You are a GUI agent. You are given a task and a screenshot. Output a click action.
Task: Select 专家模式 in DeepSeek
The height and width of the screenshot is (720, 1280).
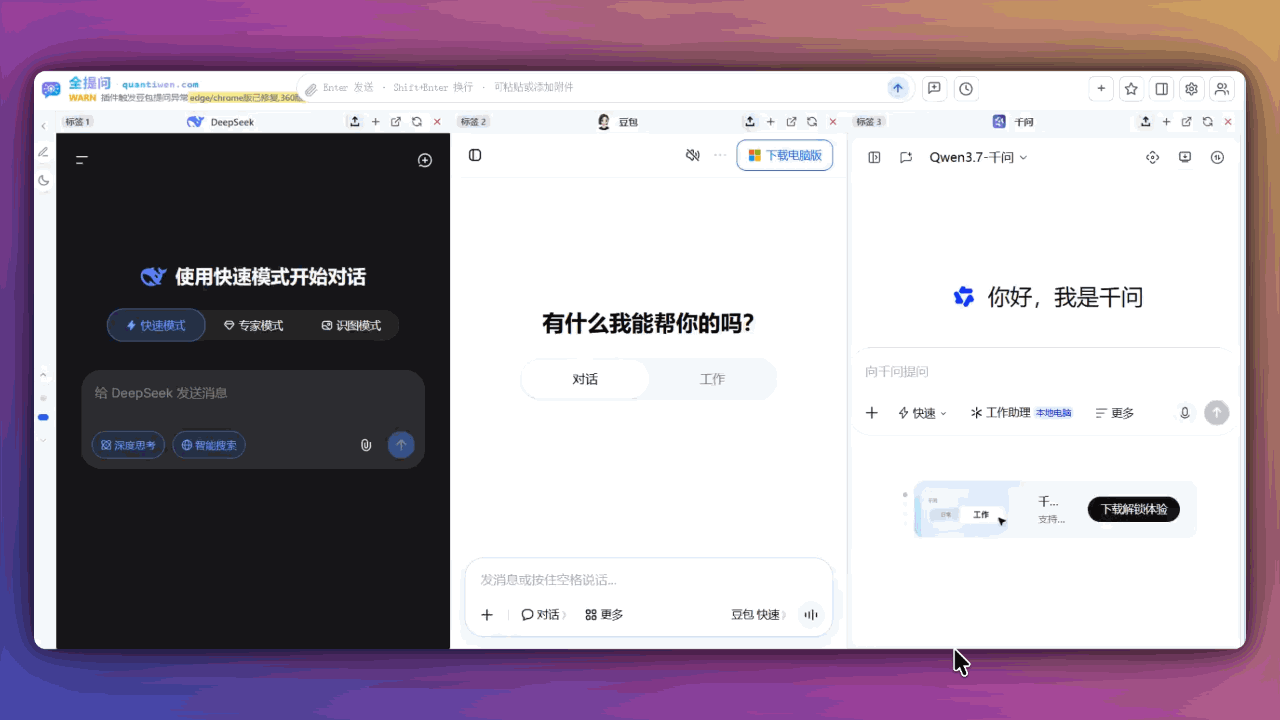[x=253, y=325]
